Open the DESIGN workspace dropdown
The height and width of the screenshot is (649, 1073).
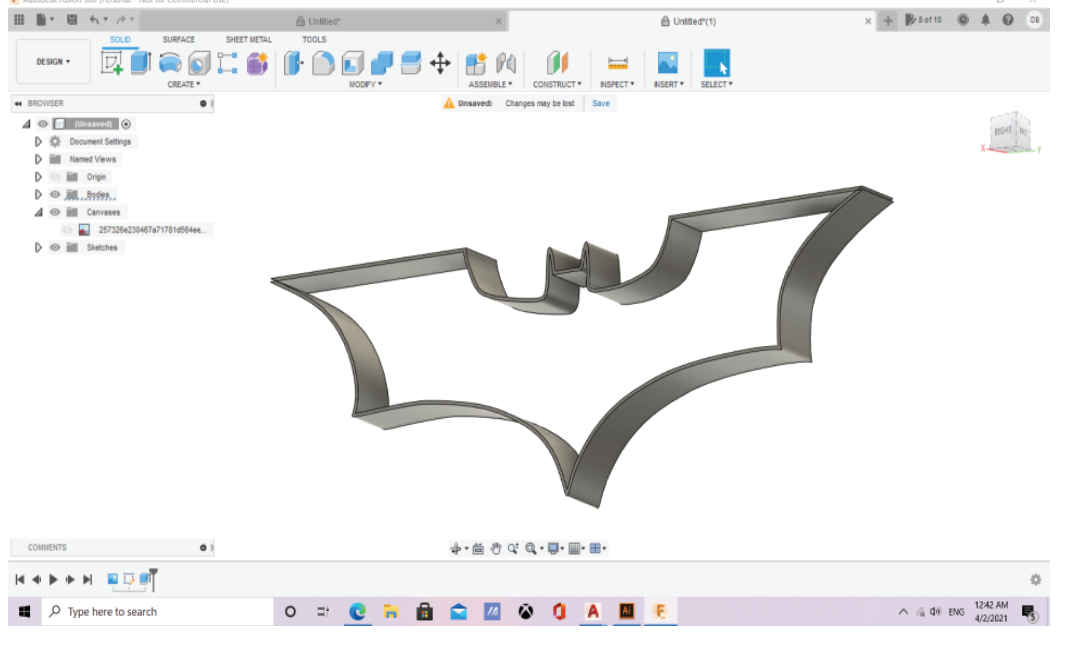53,62
